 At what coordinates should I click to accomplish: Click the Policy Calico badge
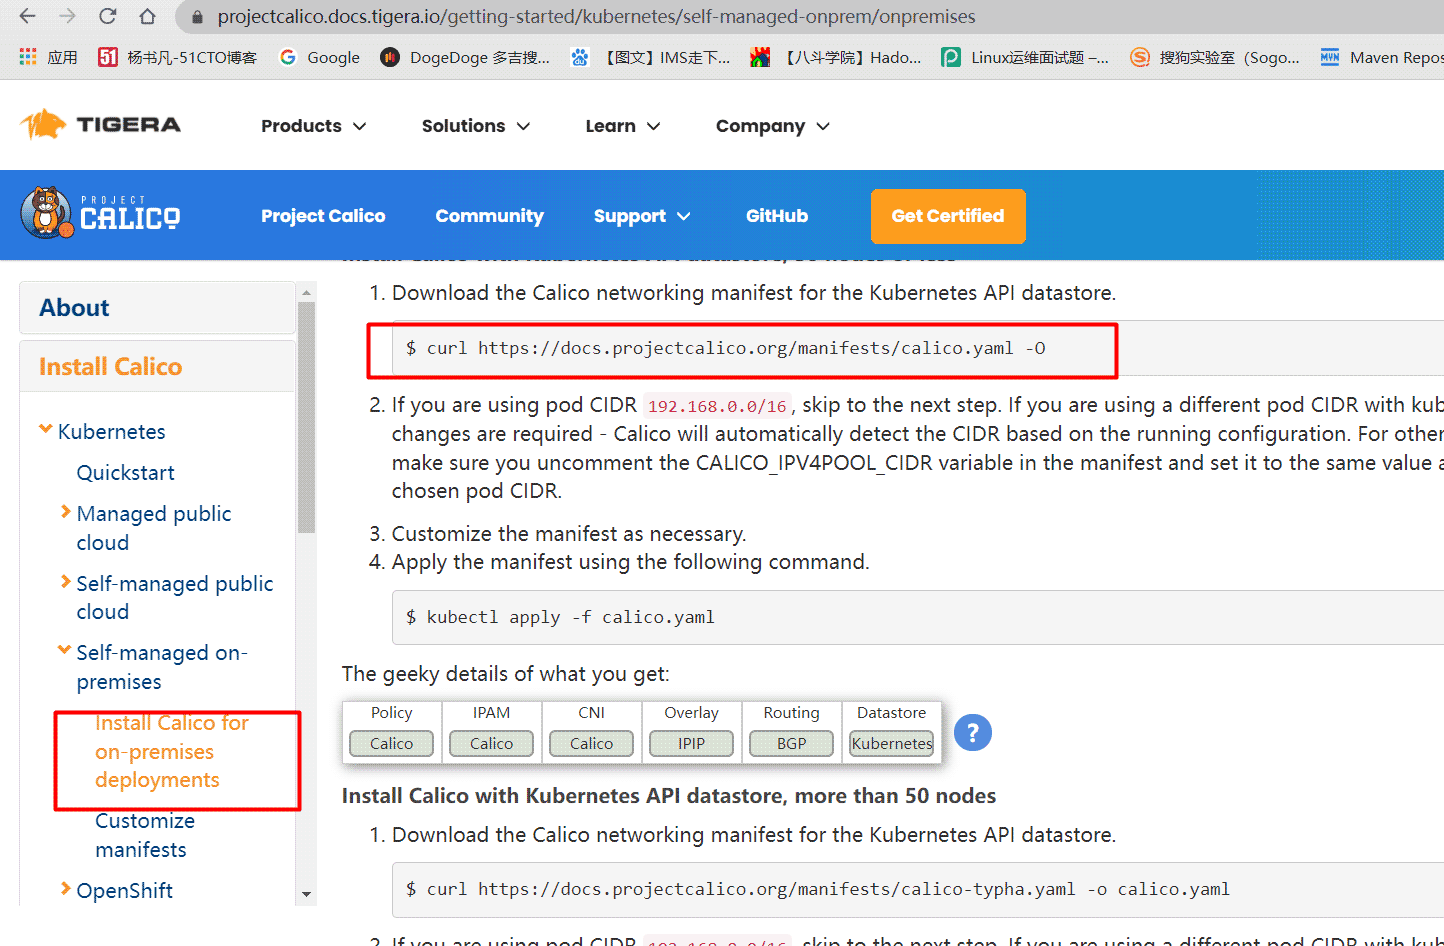391,743
